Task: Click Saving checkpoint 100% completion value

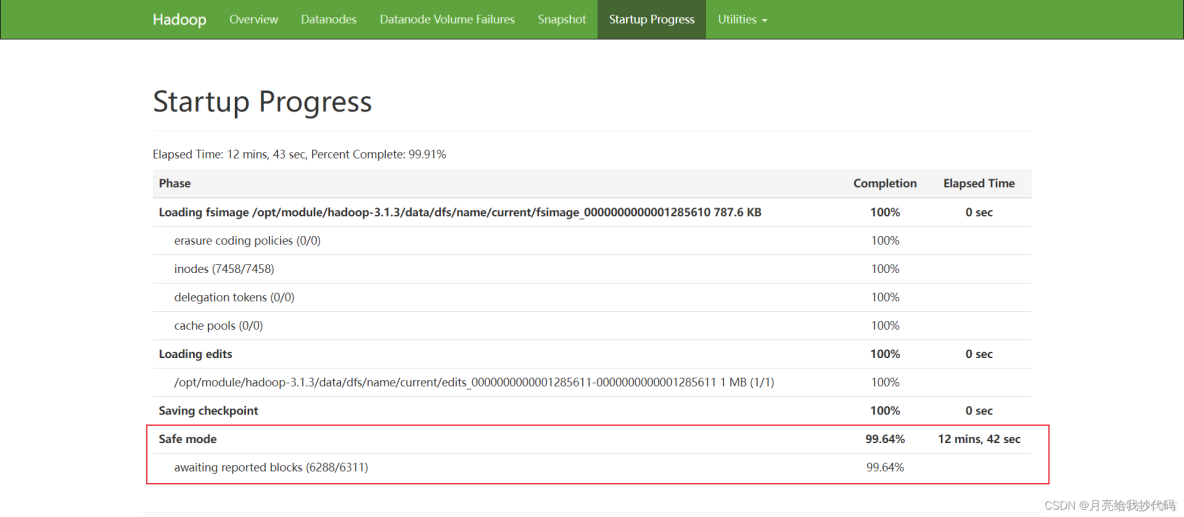Action: click(885, 411)
